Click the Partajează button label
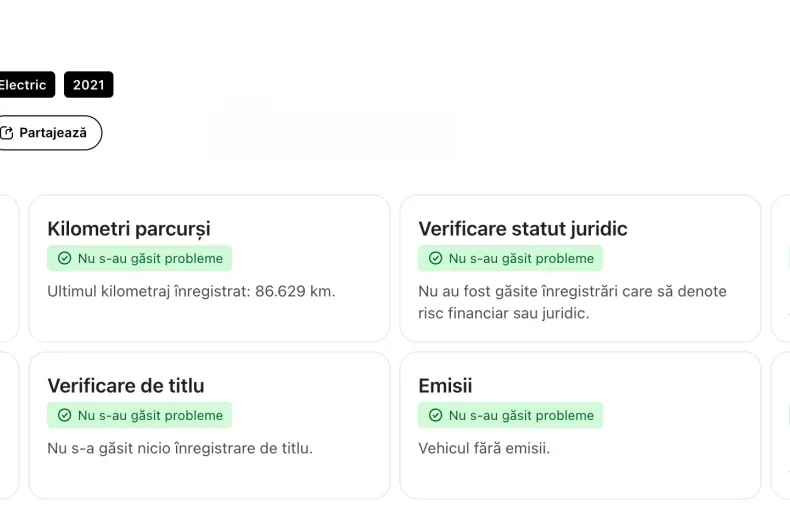 53,133
